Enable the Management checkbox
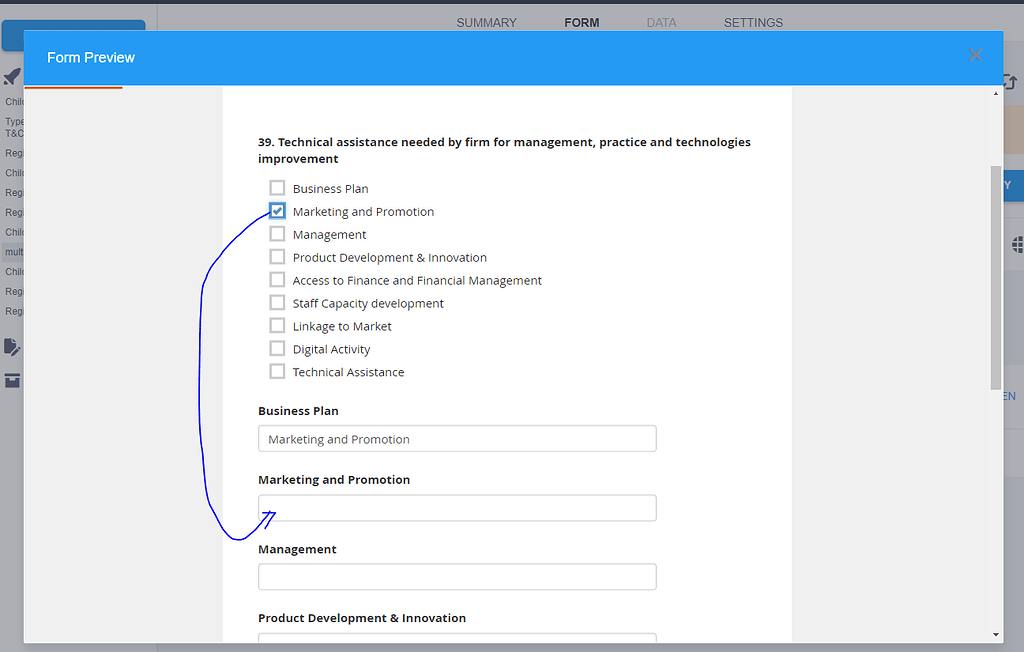 (x=276, y=233)
